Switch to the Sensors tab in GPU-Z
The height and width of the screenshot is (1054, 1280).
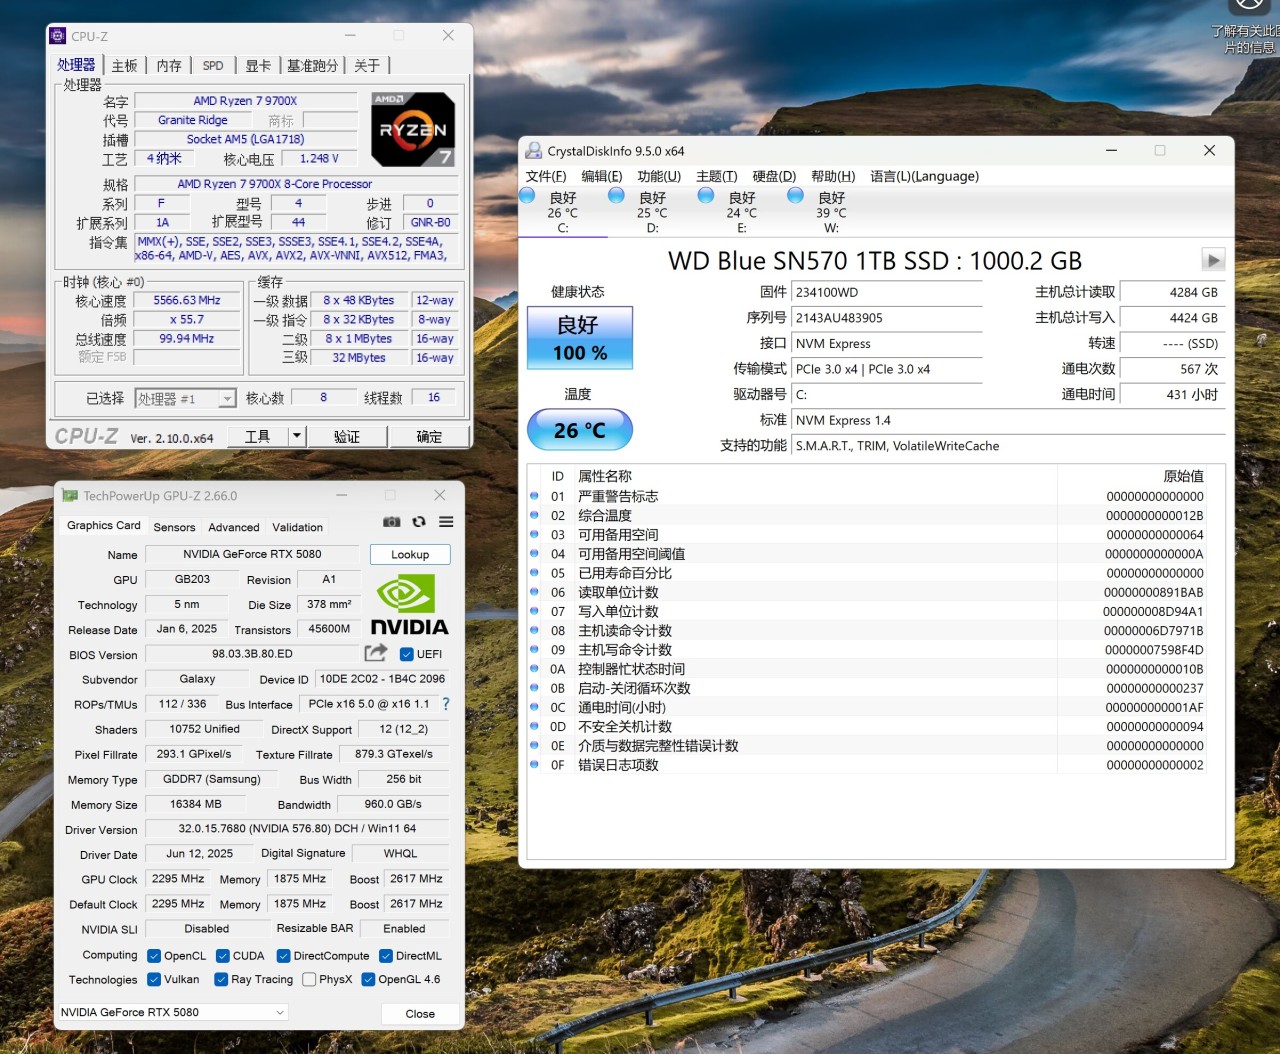tap(174, 527)
